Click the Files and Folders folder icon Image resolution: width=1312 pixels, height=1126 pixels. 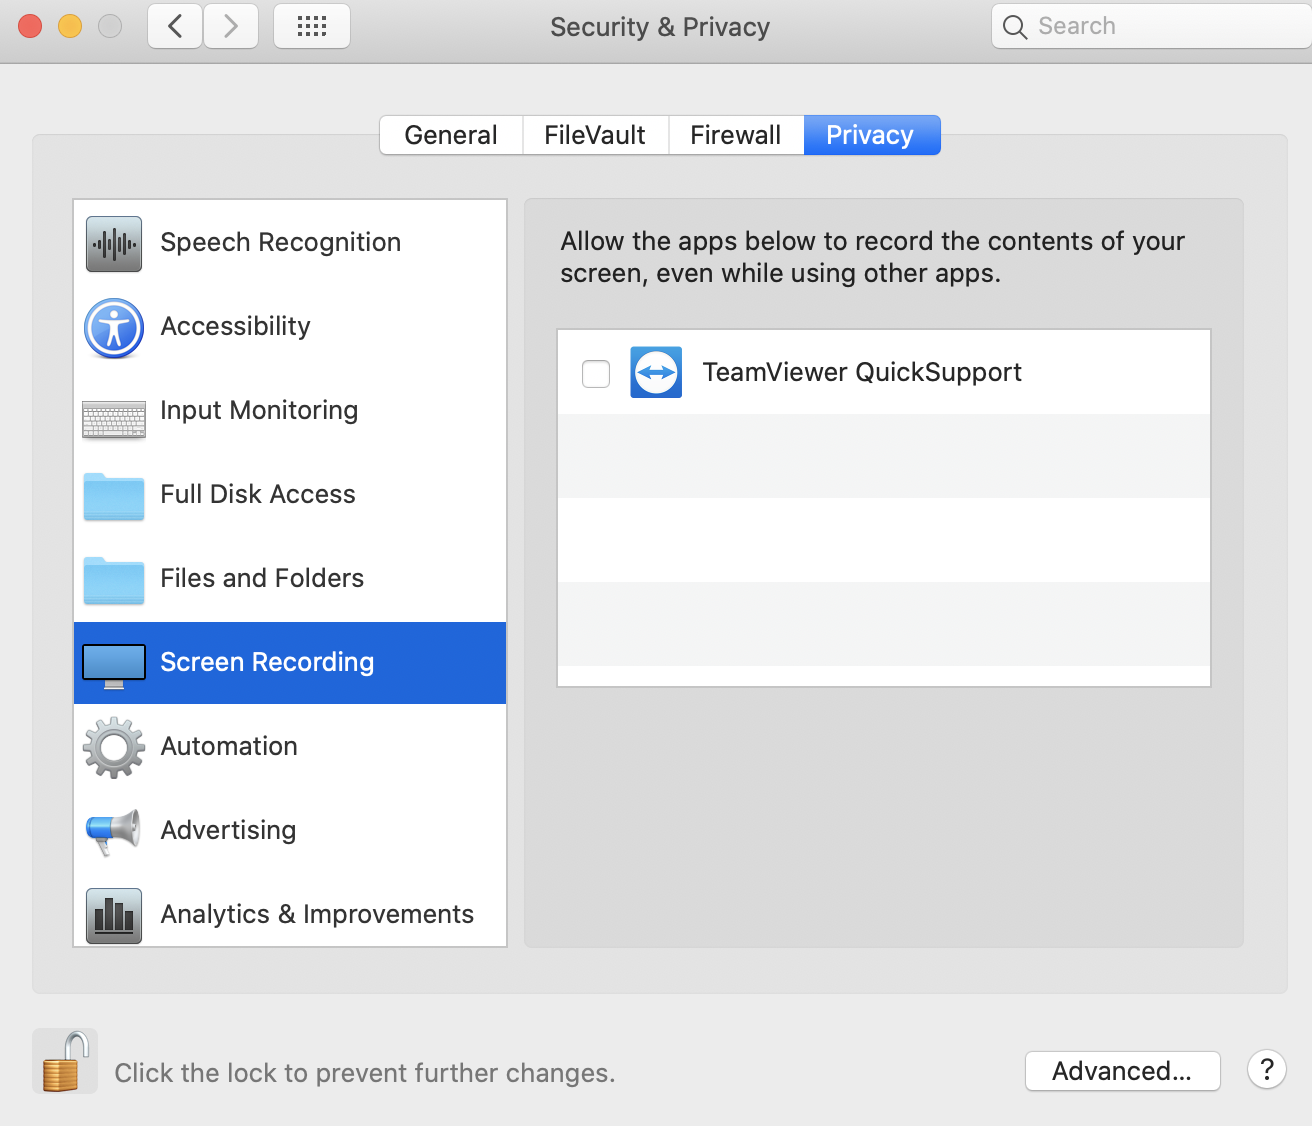coord(114,580)
